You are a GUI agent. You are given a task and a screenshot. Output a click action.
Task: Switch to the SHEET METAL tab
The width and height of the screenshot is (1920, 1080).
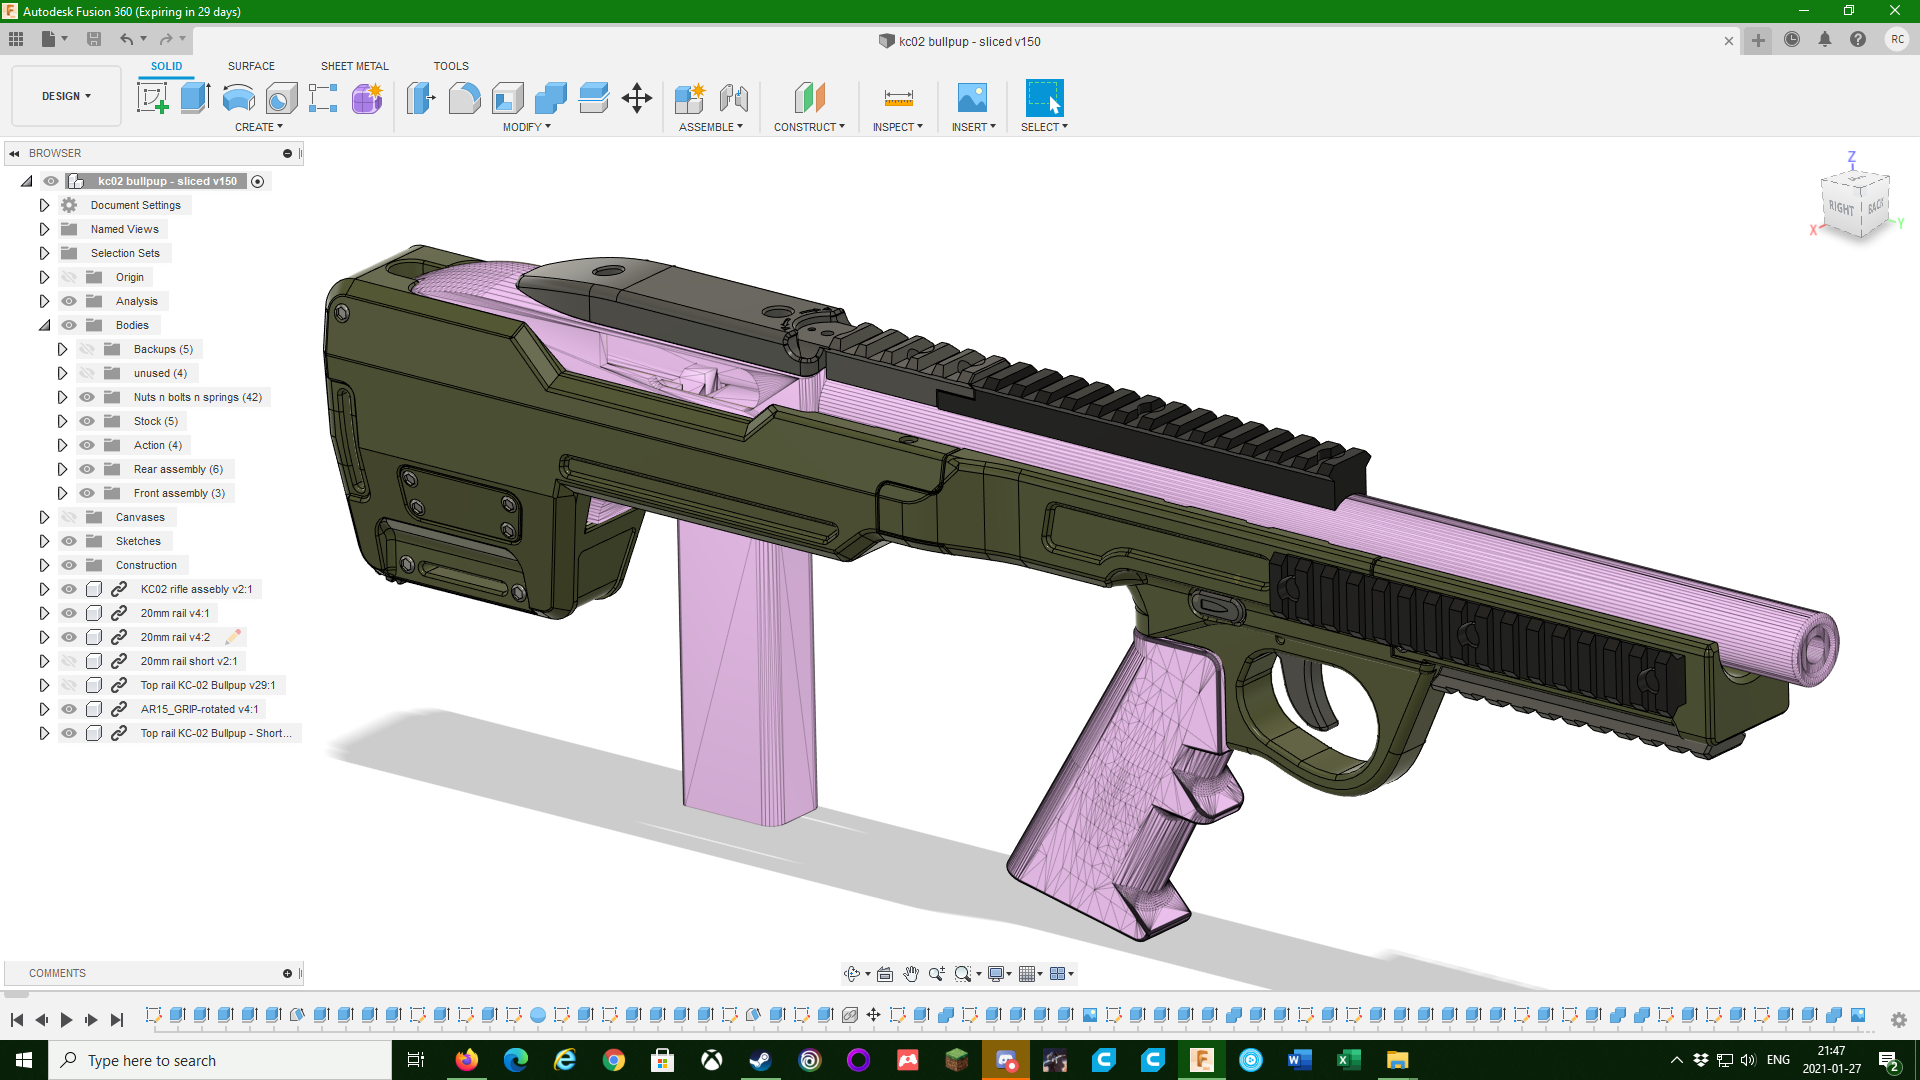click(x=354, y=66)
